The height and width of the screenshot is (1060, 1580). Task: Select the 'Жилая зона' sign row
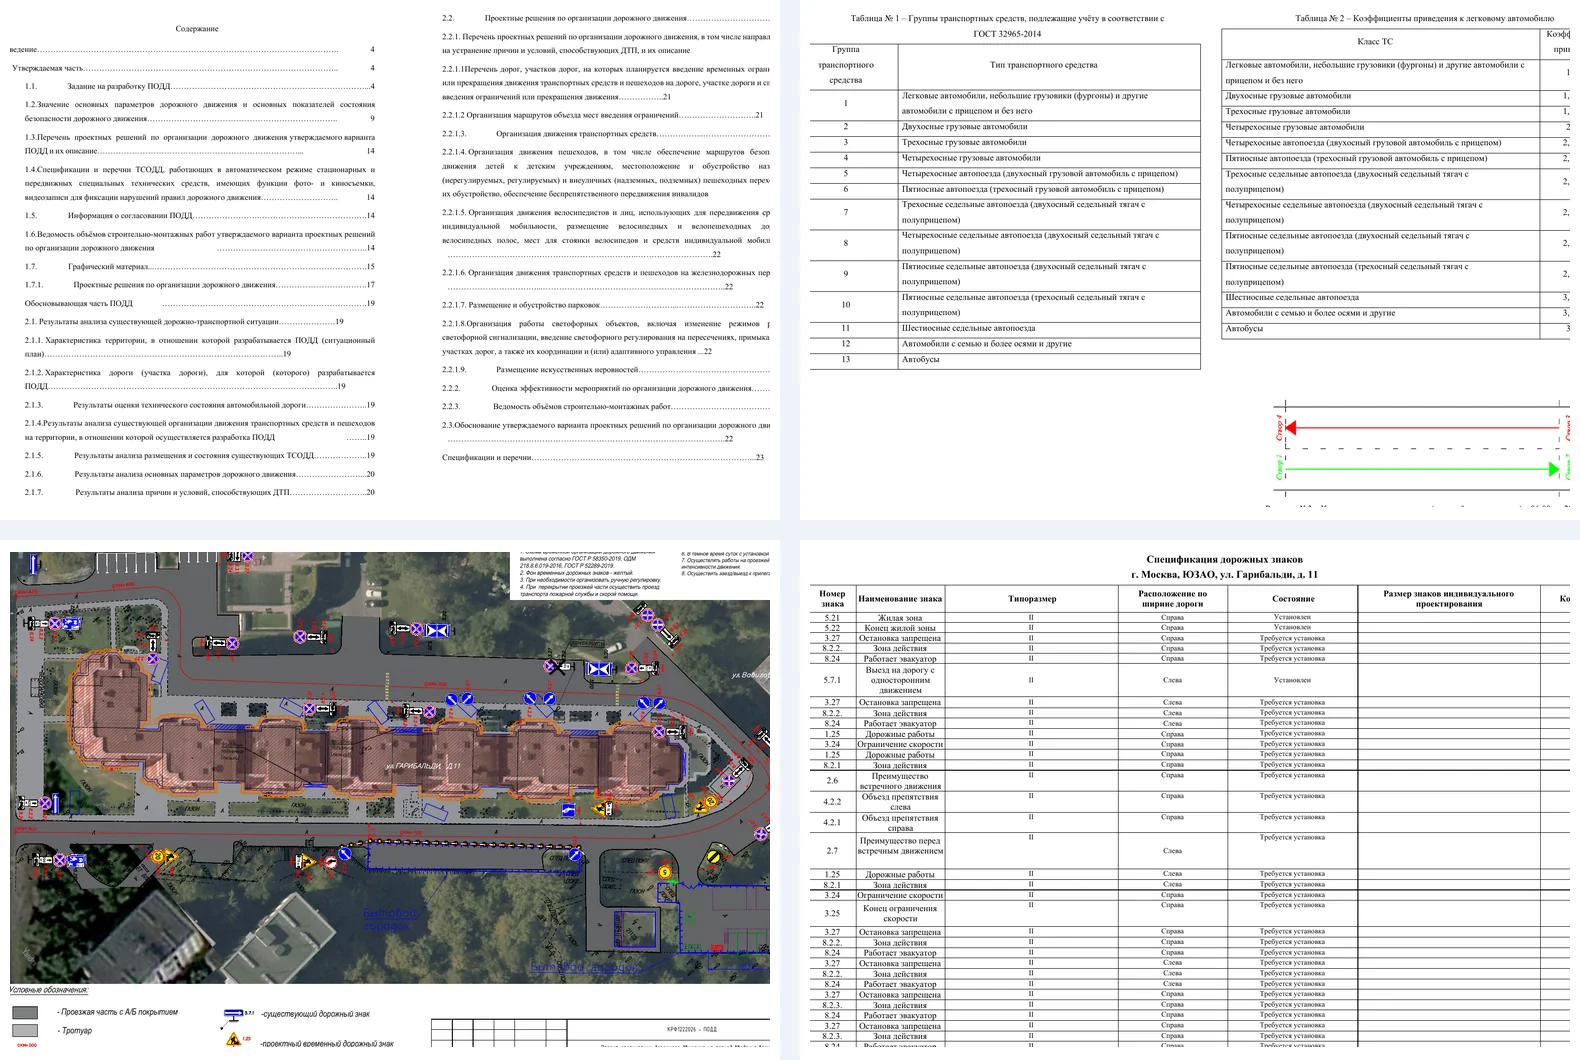pyautogui.click(x=1190, y=618)
